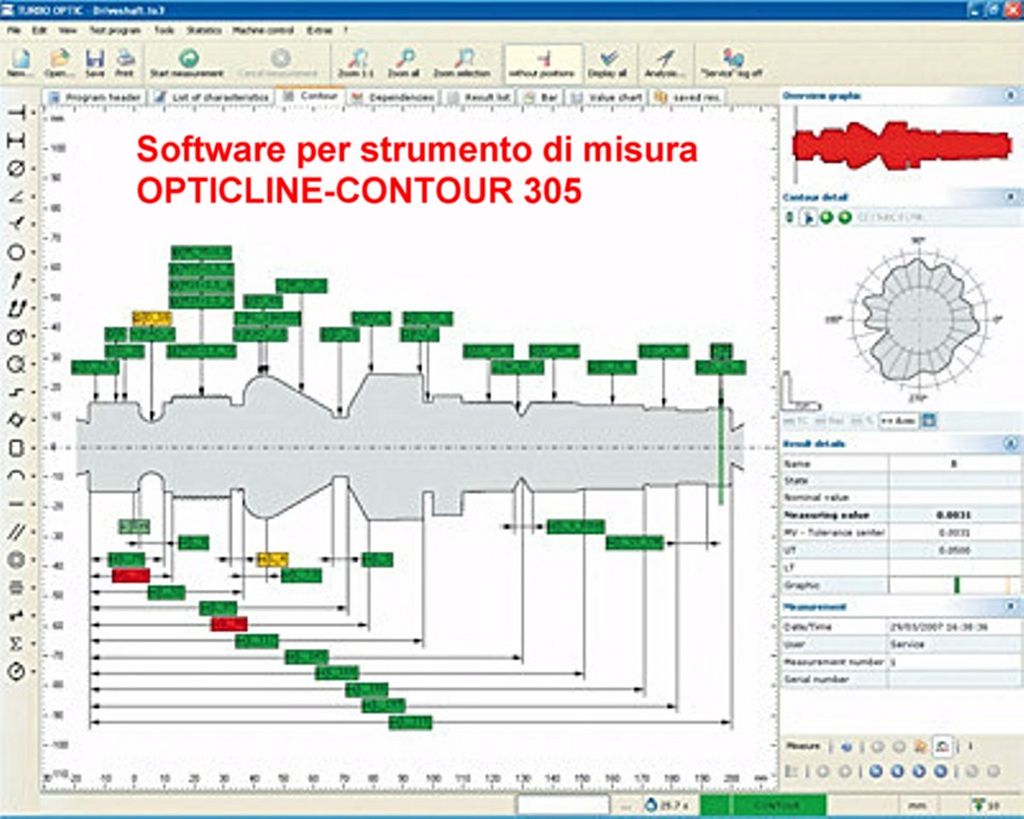The image size is (1024, 819).
Task: Click the "Service" log off toolbar button
Action: coord(731,63)
